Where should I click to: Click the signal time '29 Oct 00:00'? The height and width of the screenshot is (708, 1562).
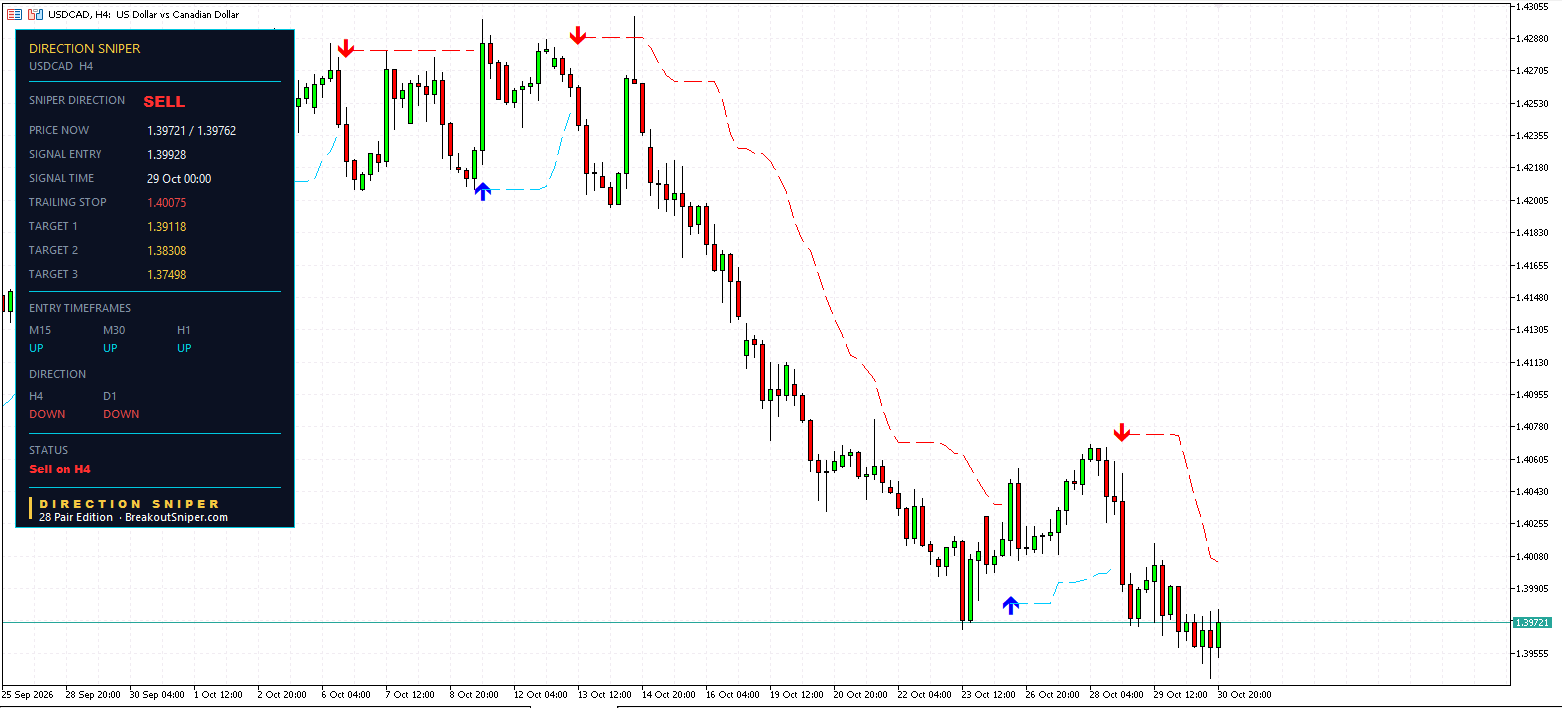[x=179, y=178]
